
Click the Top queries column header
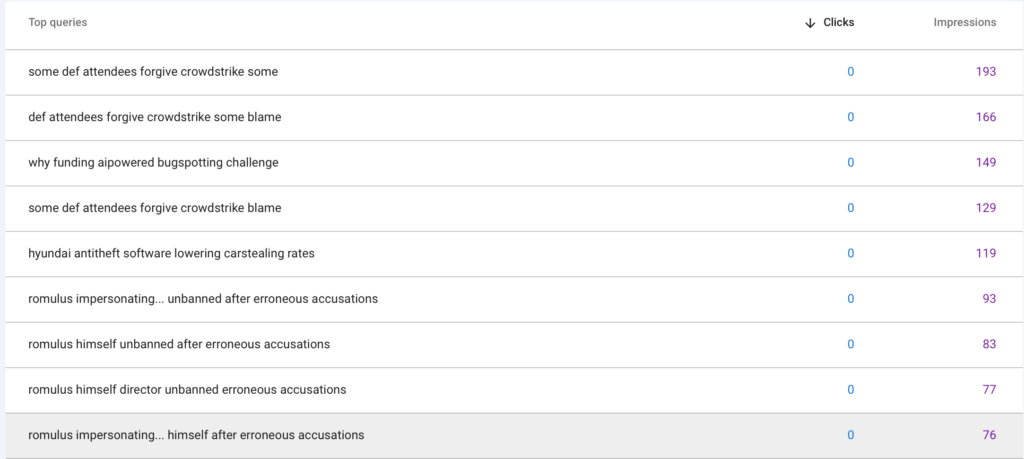[57, 23]
